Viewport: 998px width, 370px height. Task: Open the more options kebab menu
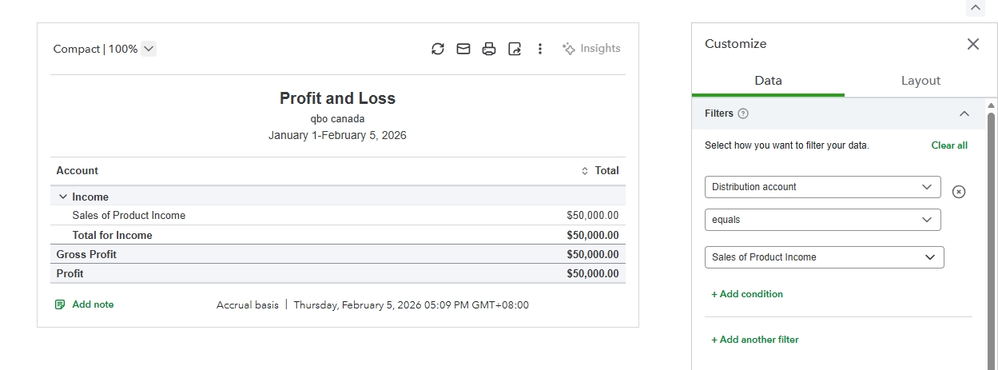tap(540, 49)
